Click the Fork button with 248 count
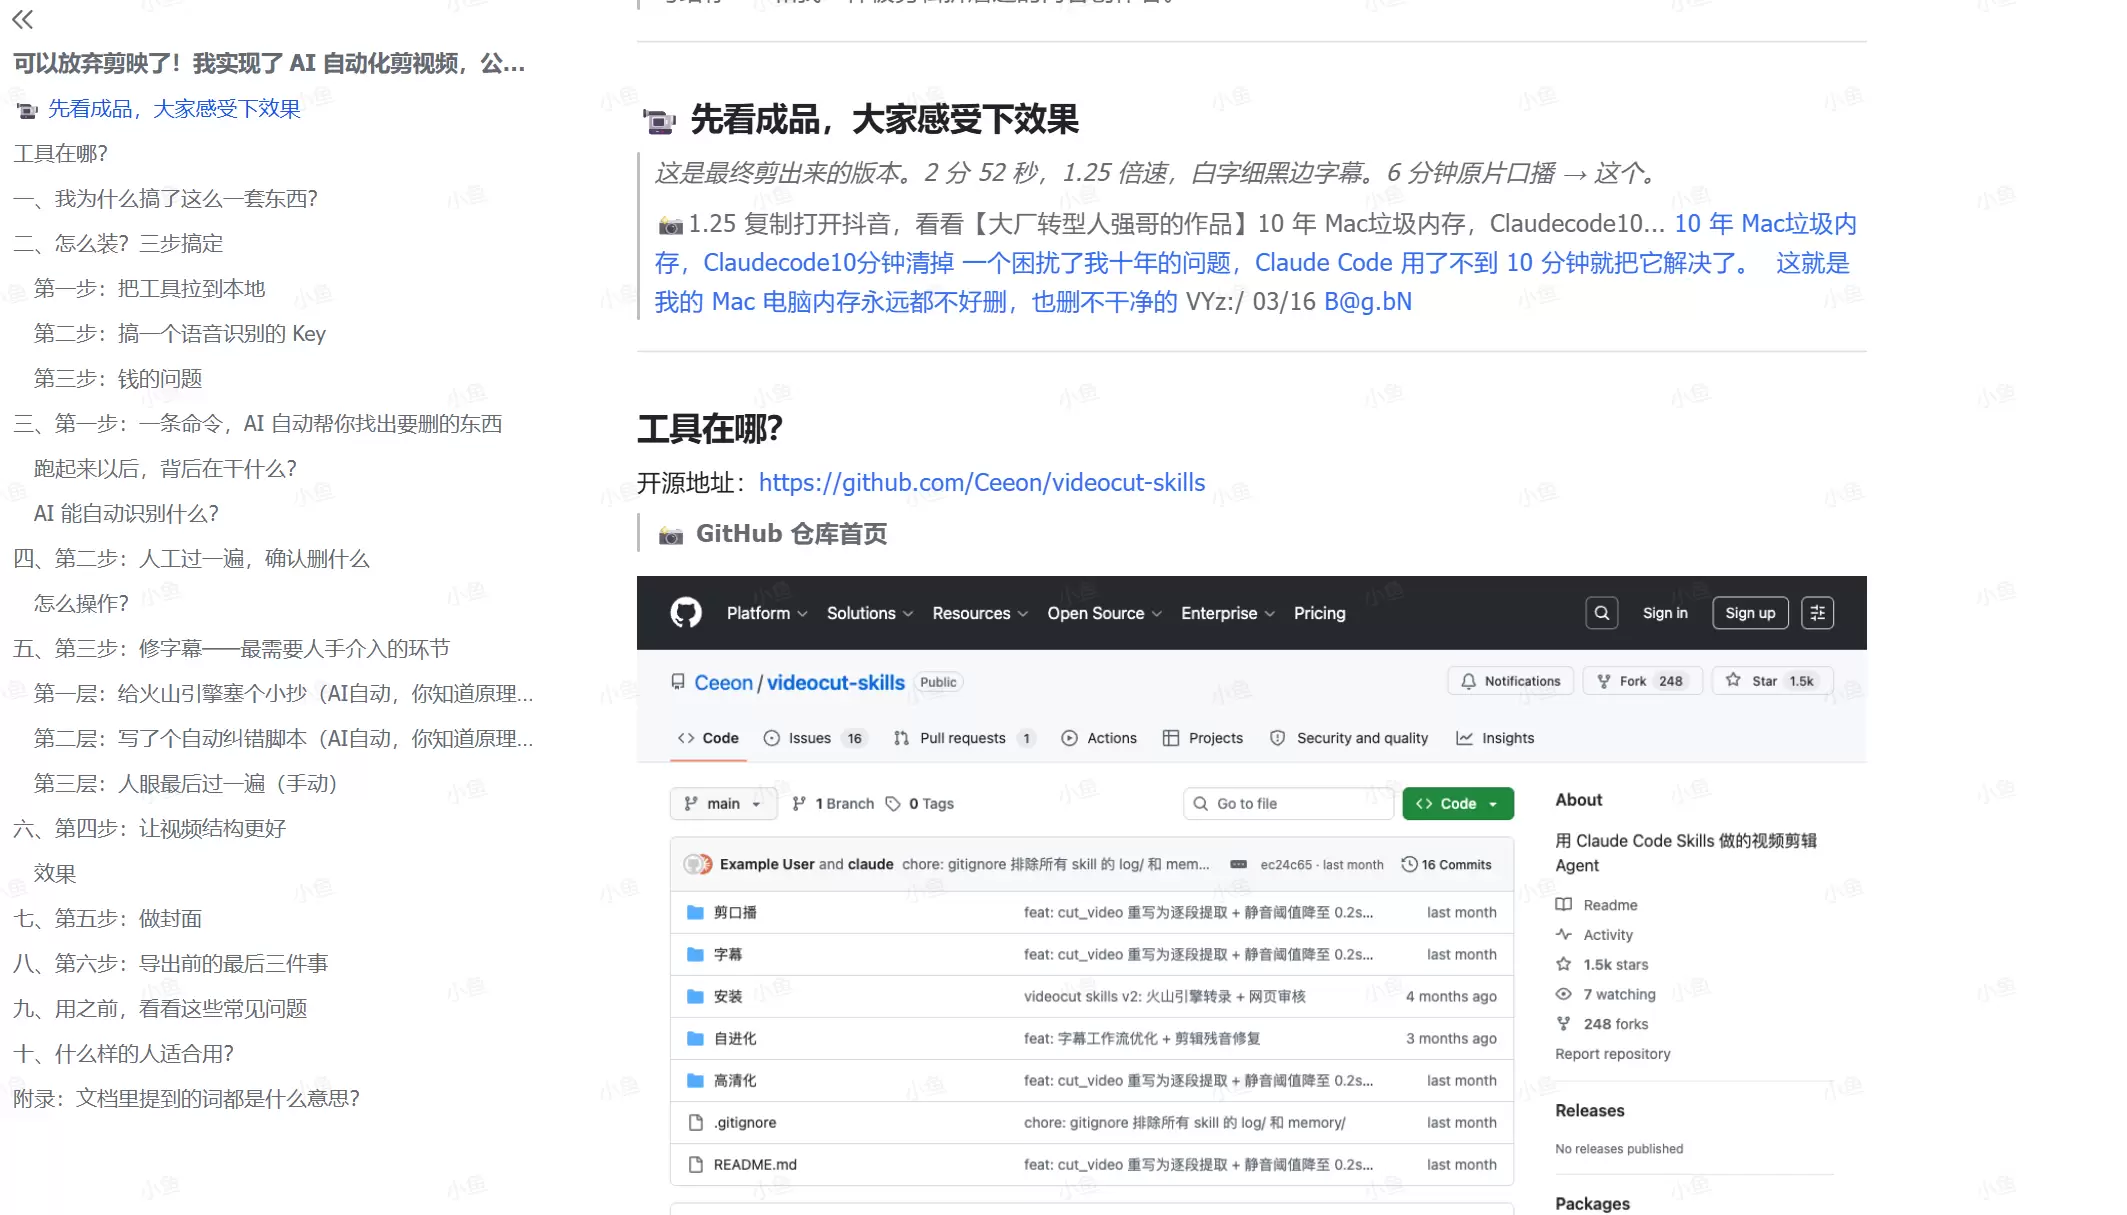Viewport: 2127px width, 1215px height. [1642, 681]
